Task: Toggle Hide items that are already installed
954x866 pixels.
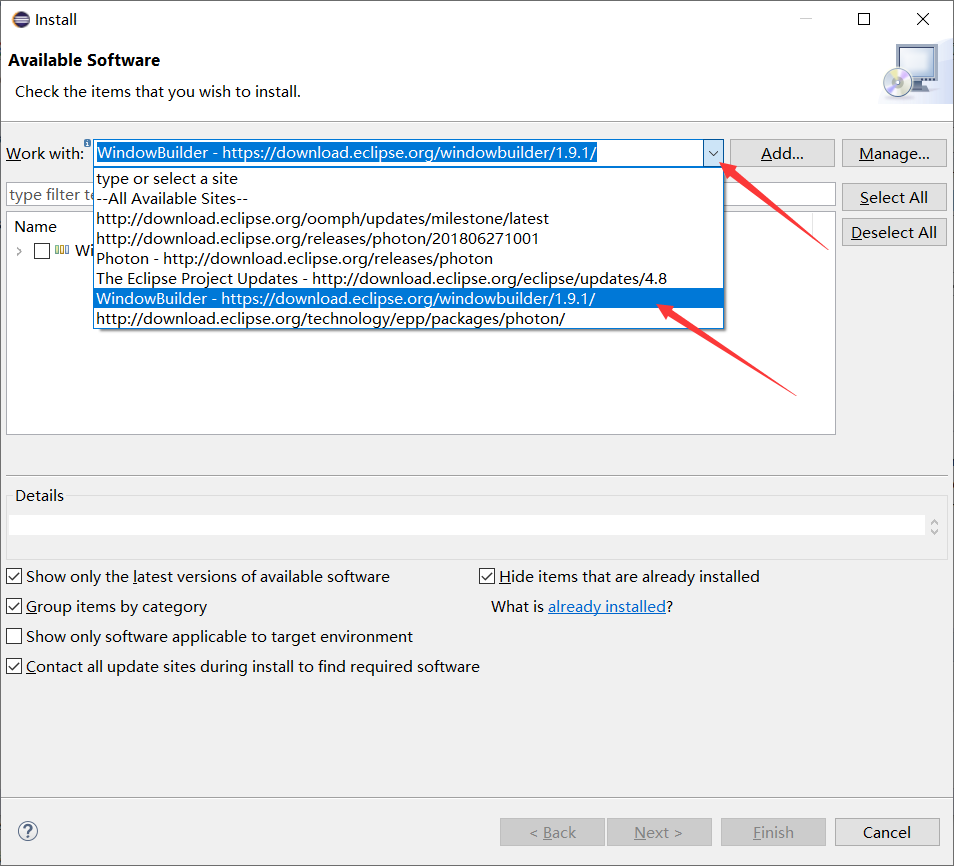Action: pos(488,577)
